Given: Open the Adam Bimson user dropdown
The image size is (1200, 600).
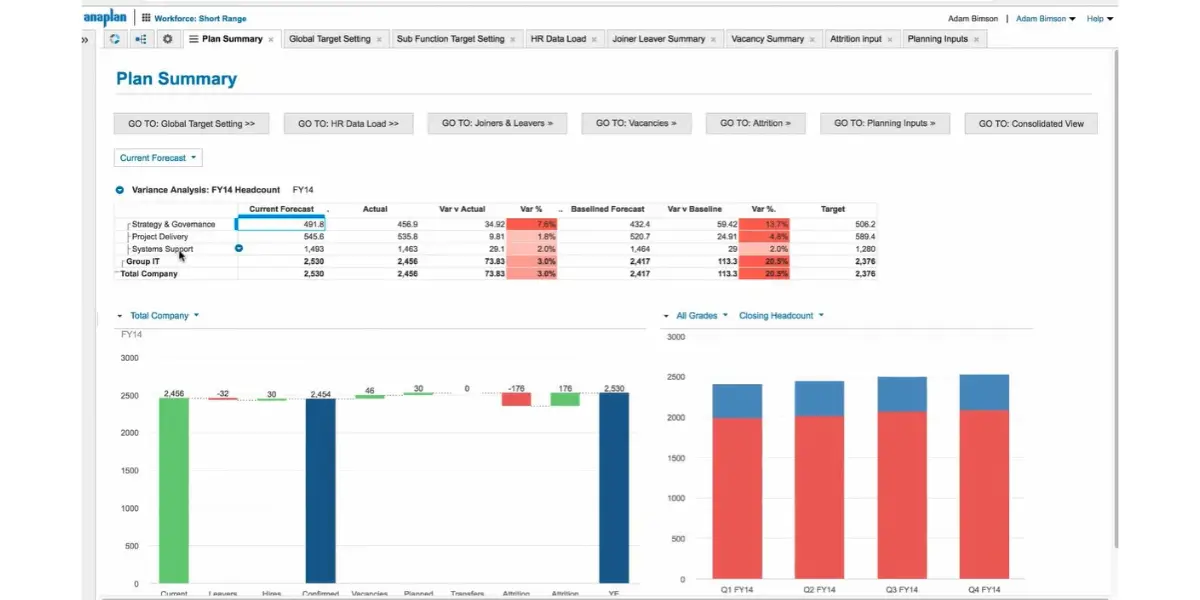Looking at the screenshot, I should pyautogui.click(x=1046, y=18).
